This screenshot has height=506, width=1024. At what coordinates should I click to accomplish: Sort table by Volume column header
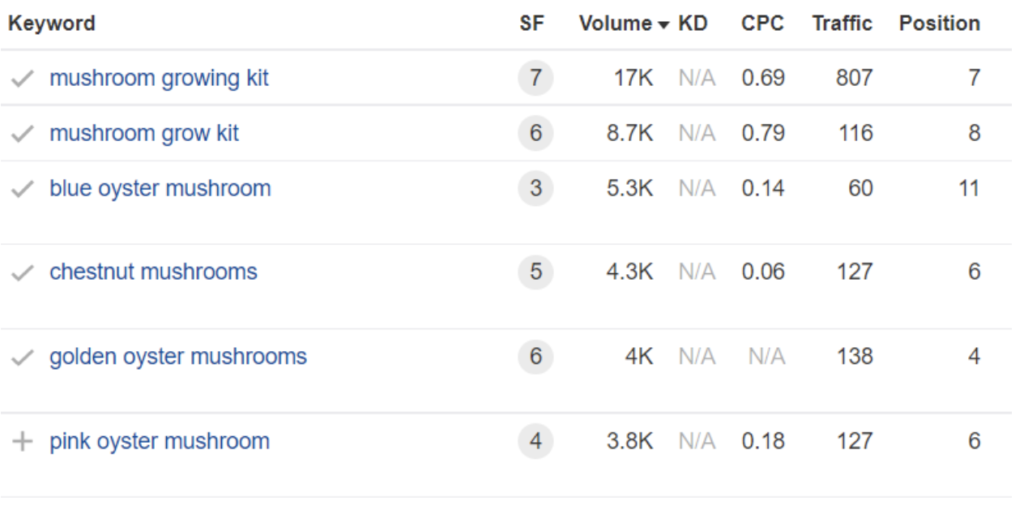pos(615,24)
